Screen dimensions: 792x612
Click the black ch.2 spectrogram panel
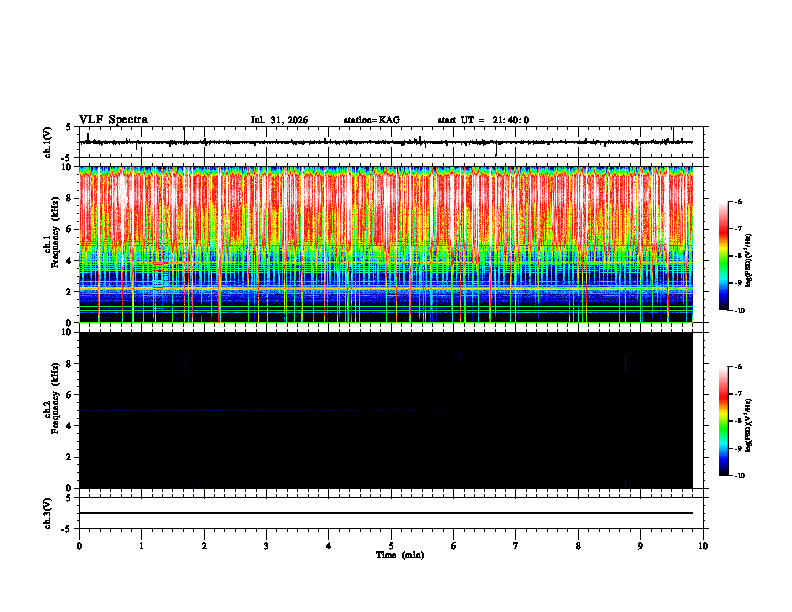click(x=386, y=410)
